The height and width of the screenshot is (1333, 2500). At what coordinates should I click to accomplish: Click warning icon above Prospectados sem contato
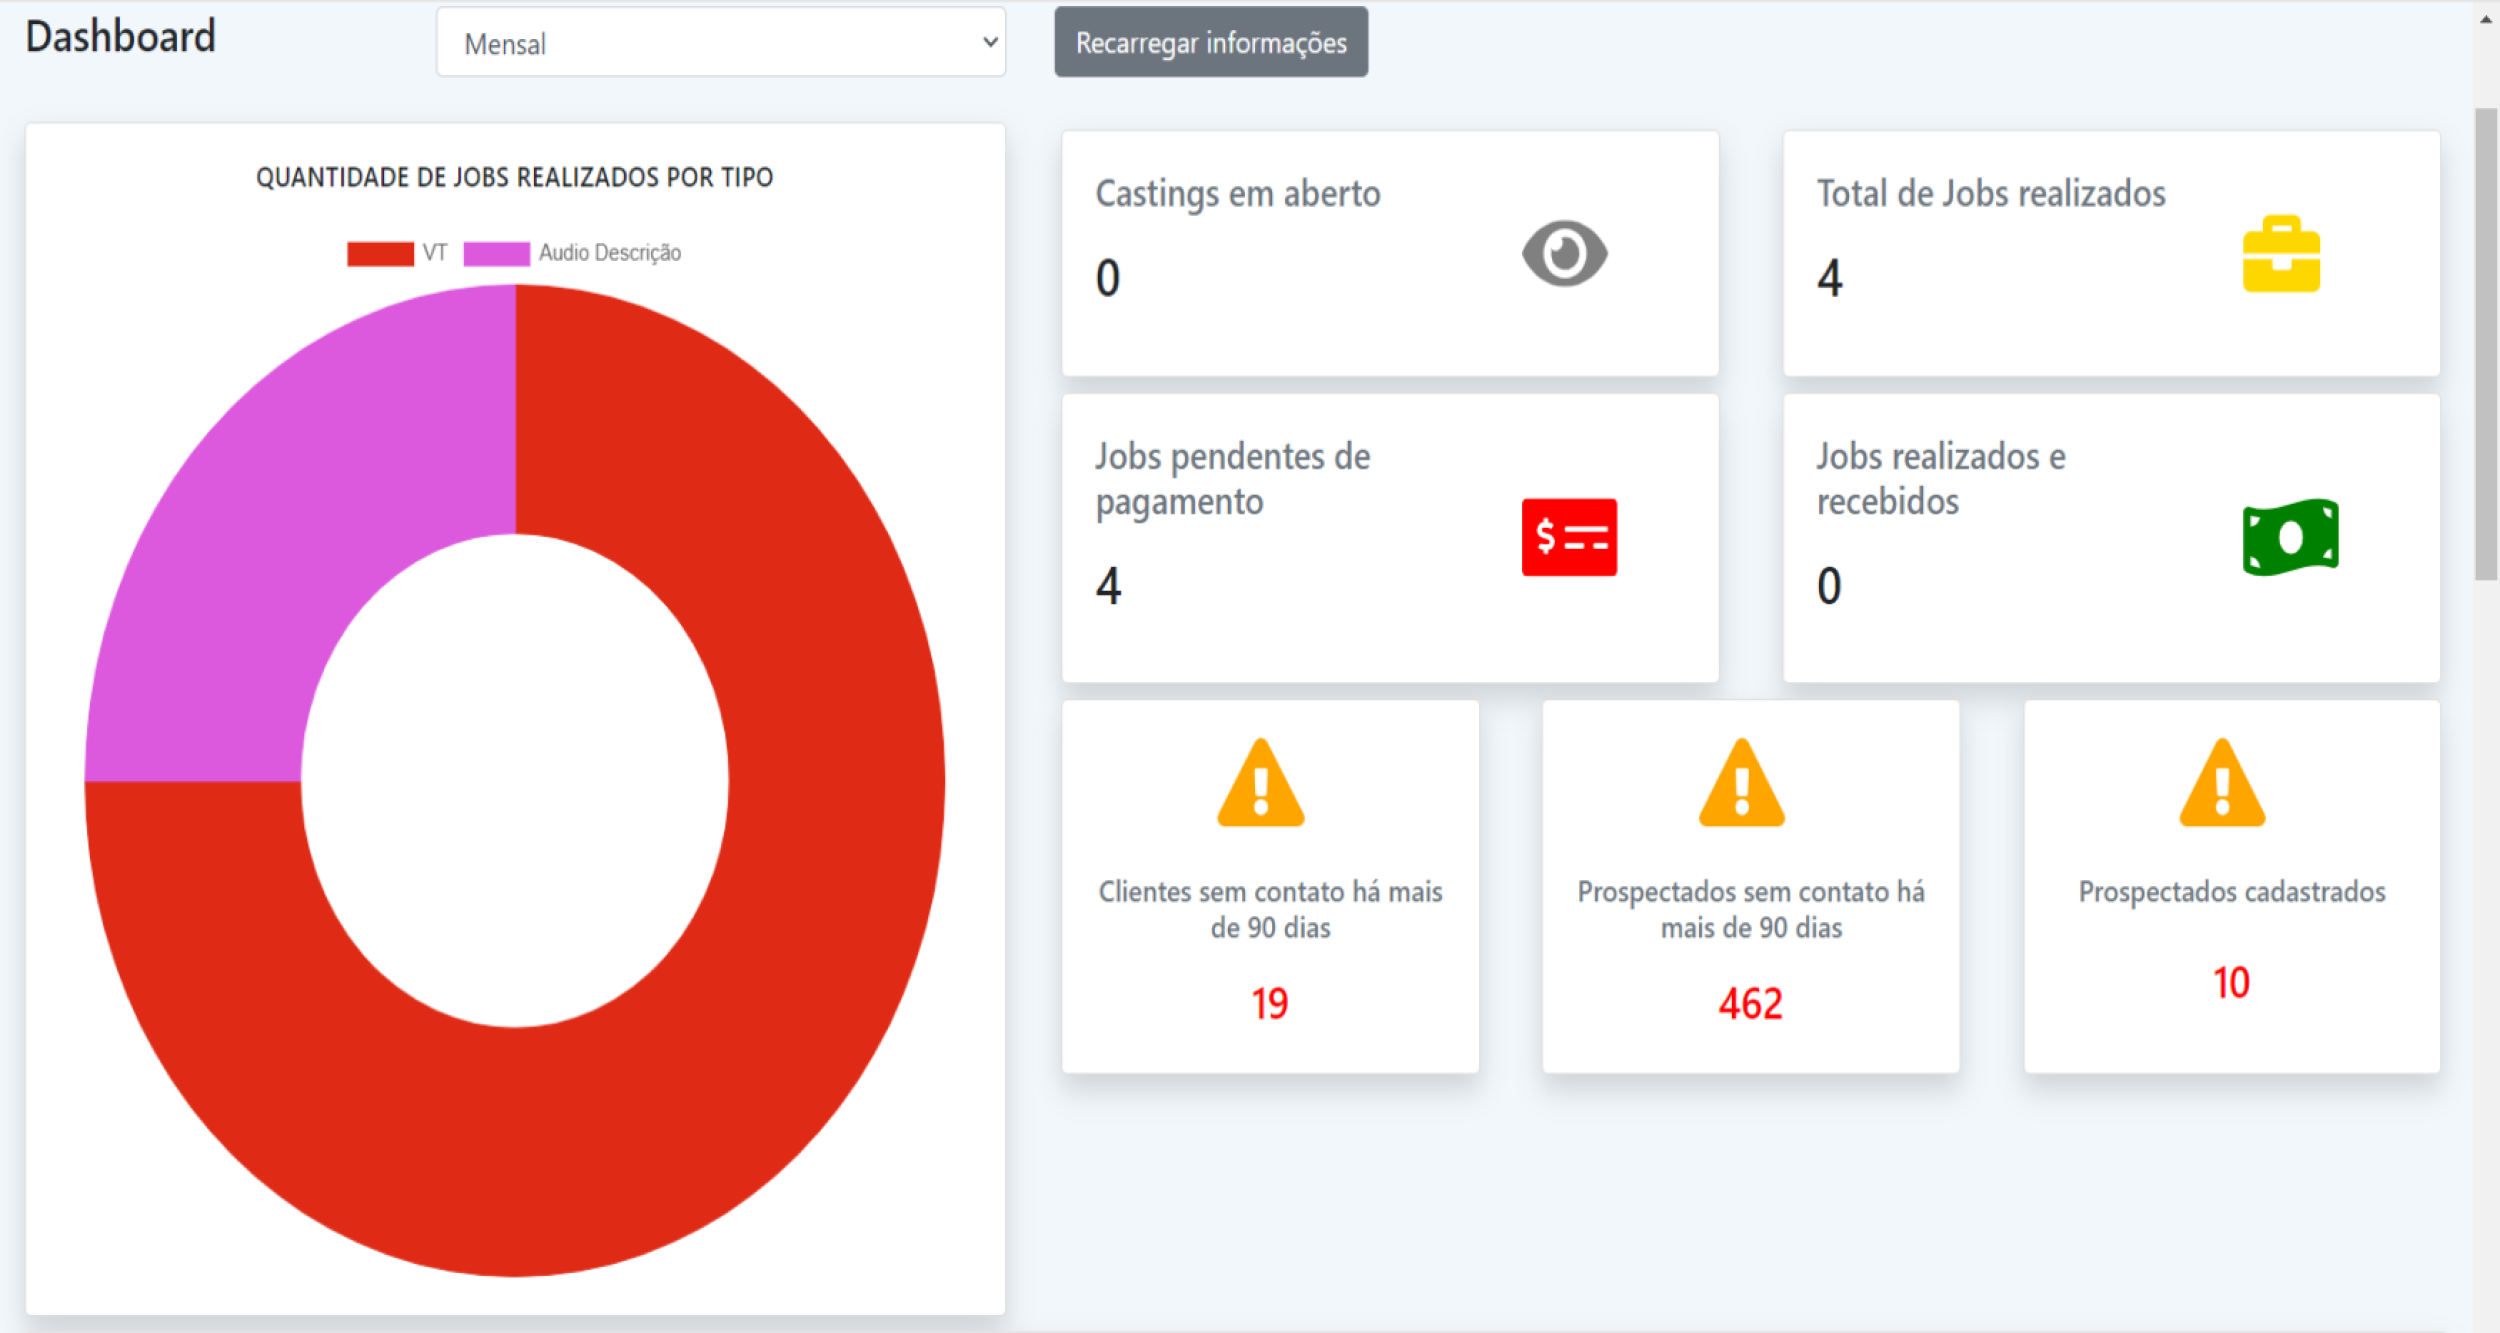click(1741, 785)
